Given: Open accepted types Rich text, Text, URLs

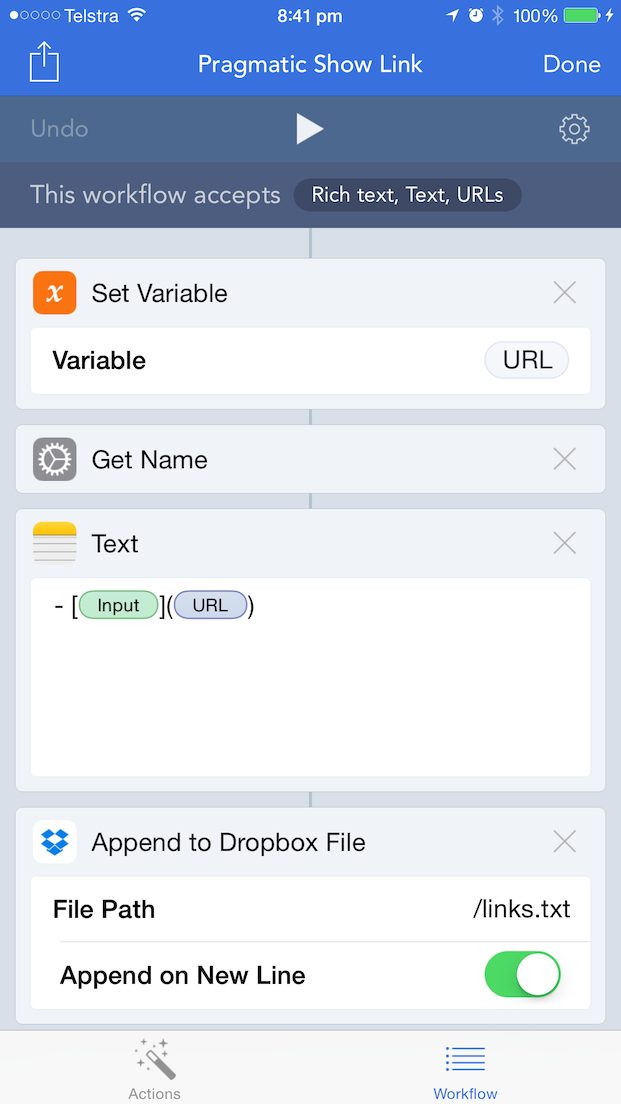Looking at the screenshot, I should (x=407, y=195).
